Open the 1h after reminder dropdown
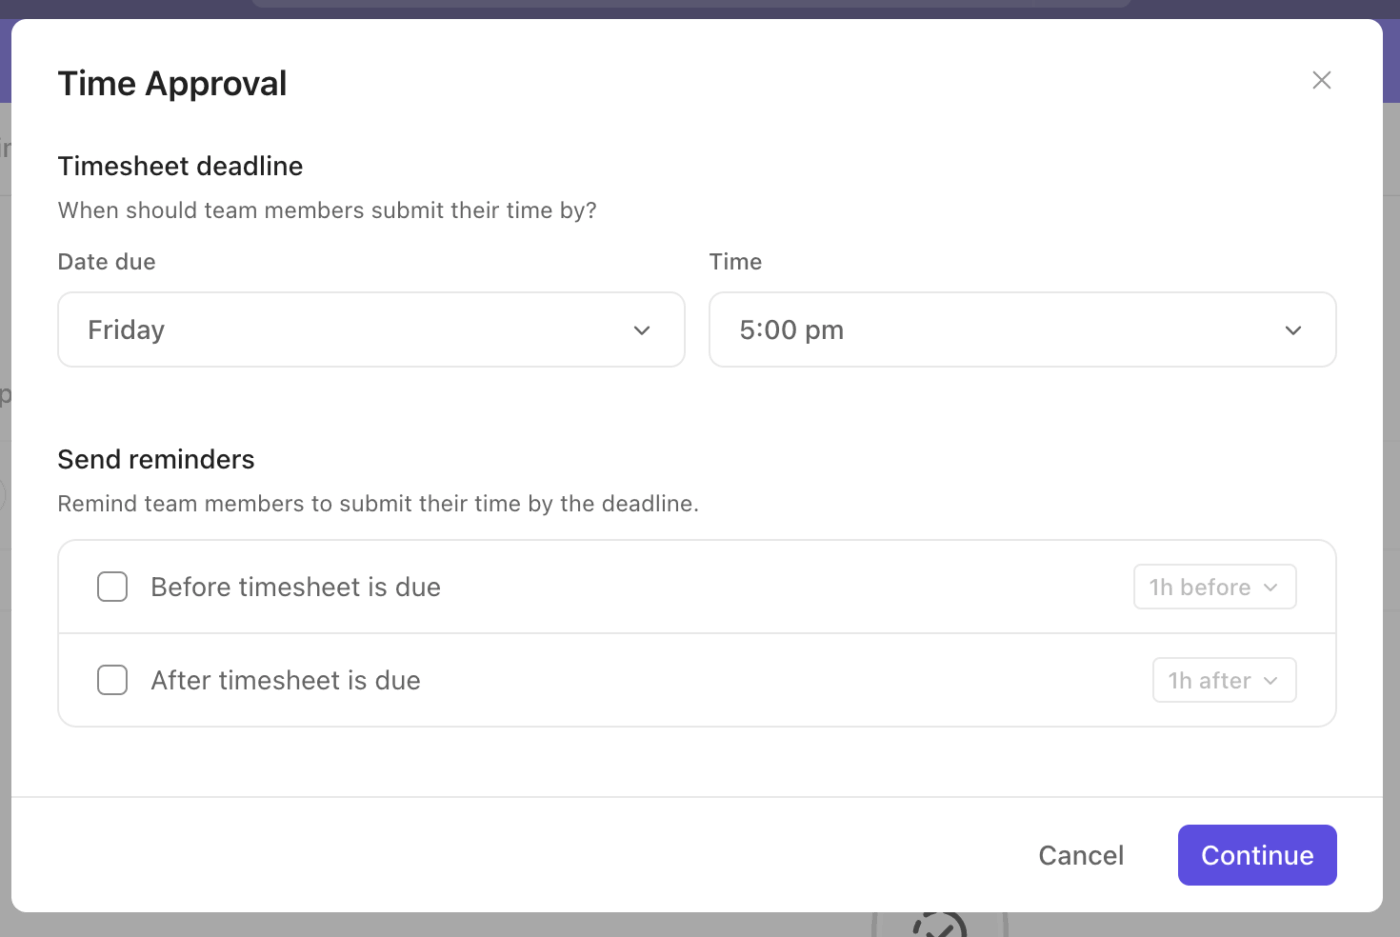 tap(1224, 680)
